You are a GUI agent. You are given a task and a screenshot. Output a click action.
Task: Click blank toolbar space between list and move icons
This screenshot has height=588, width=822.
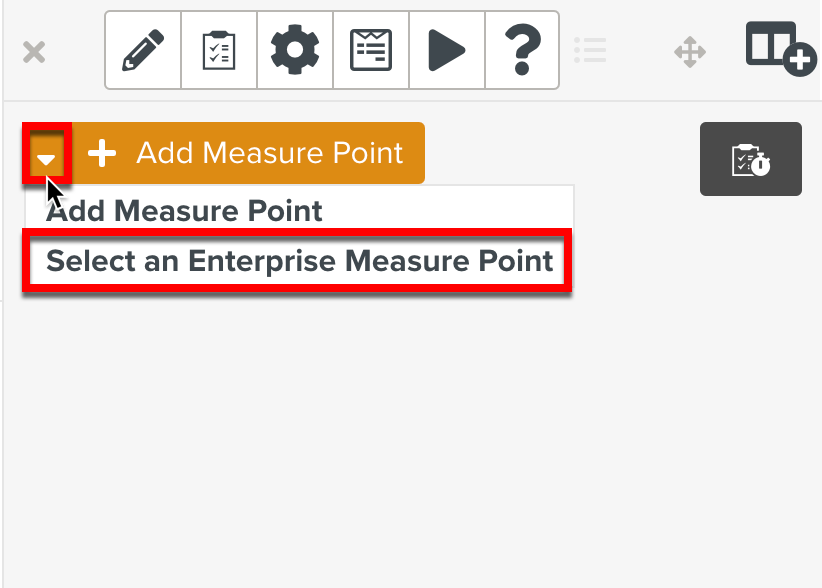(640, 52)
